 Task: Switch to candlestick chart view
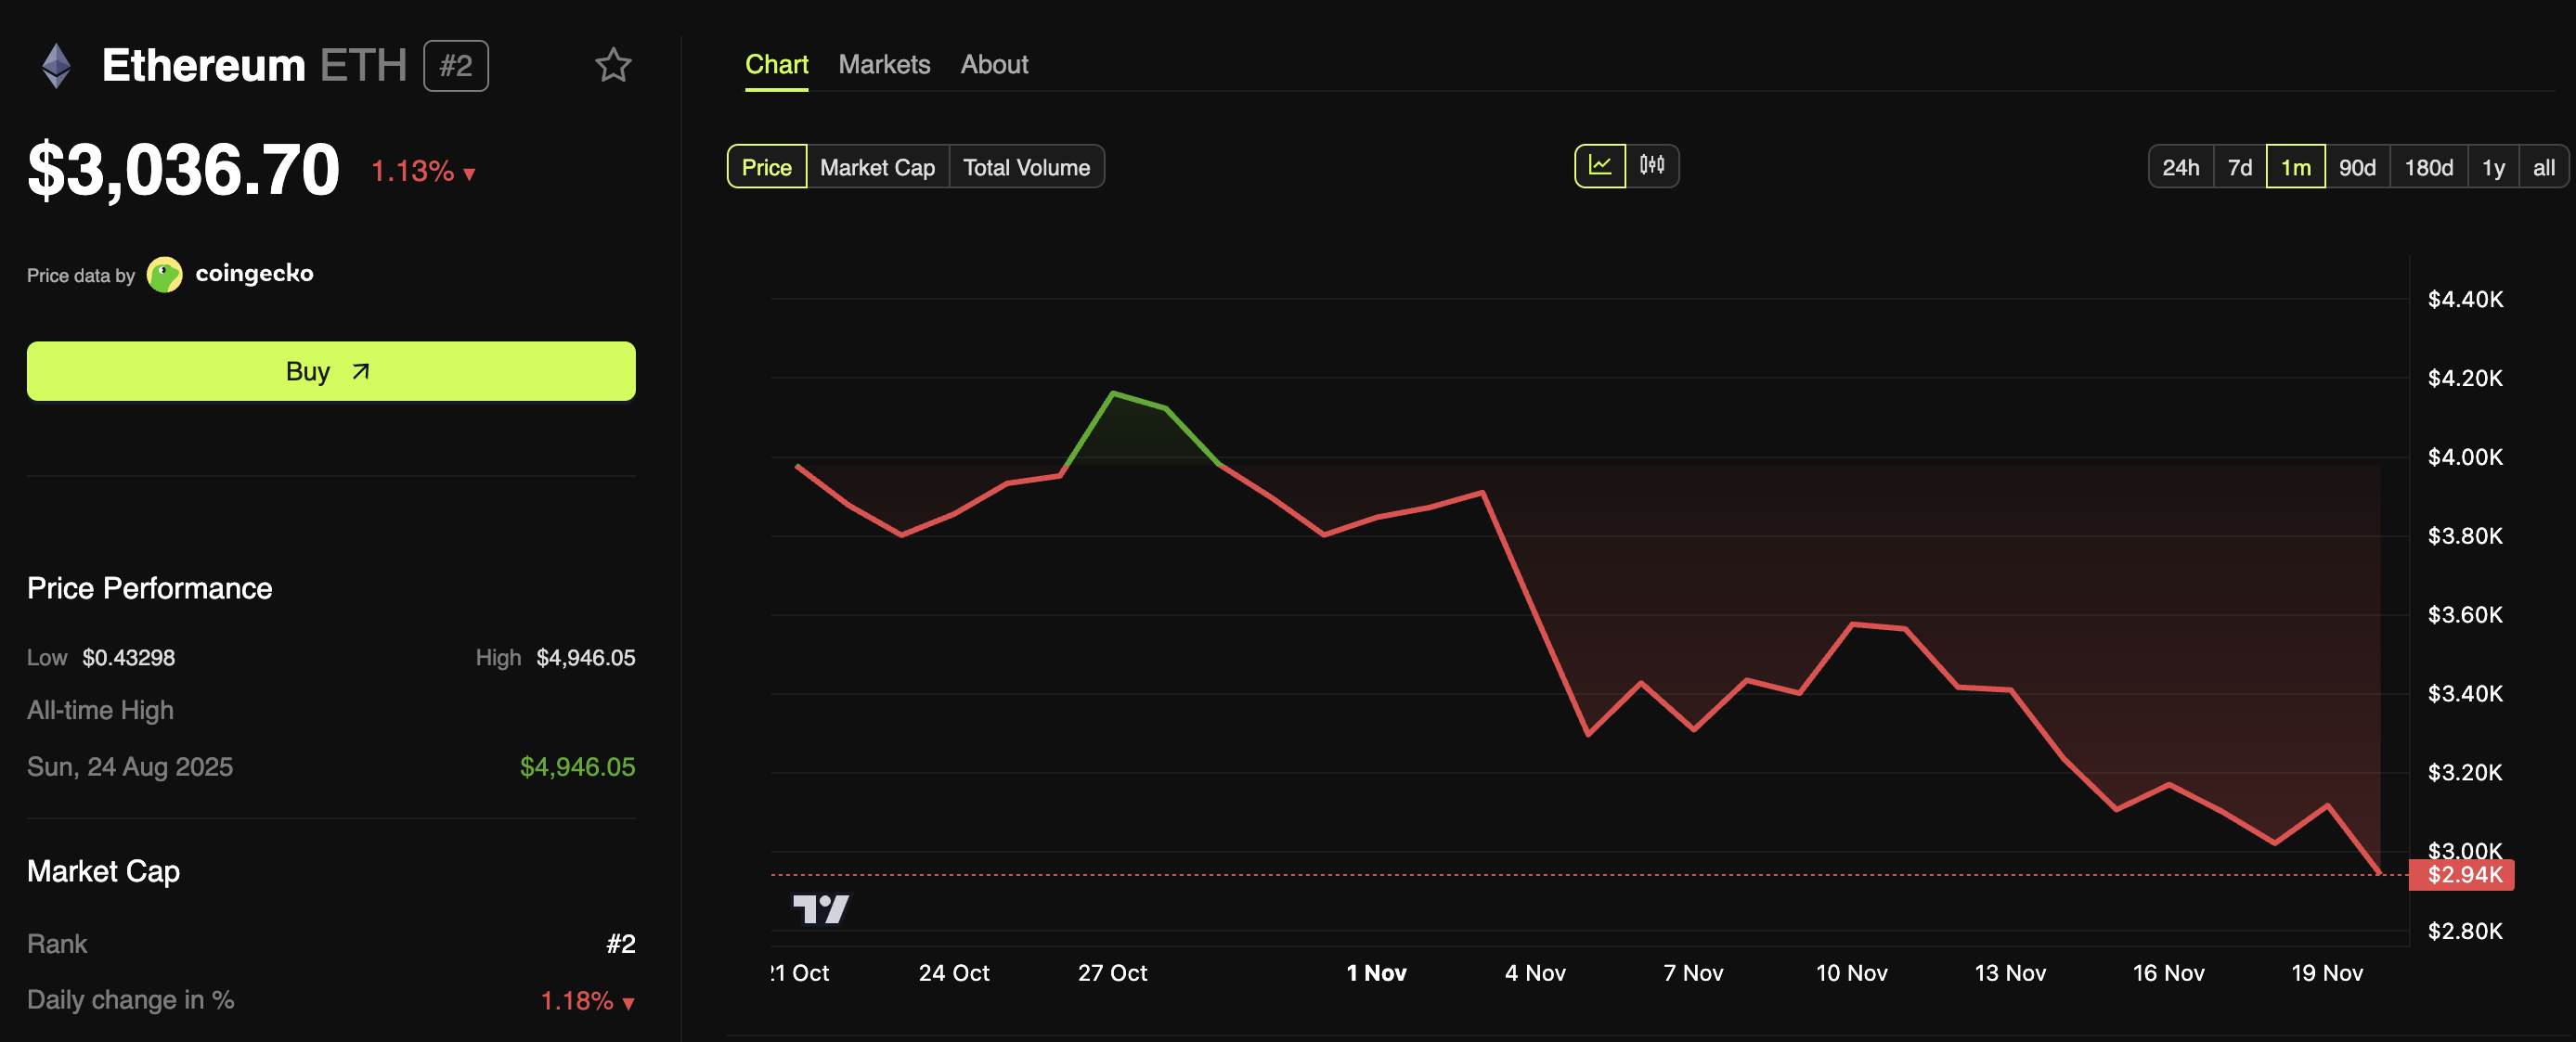click(x=1651, y=166)
